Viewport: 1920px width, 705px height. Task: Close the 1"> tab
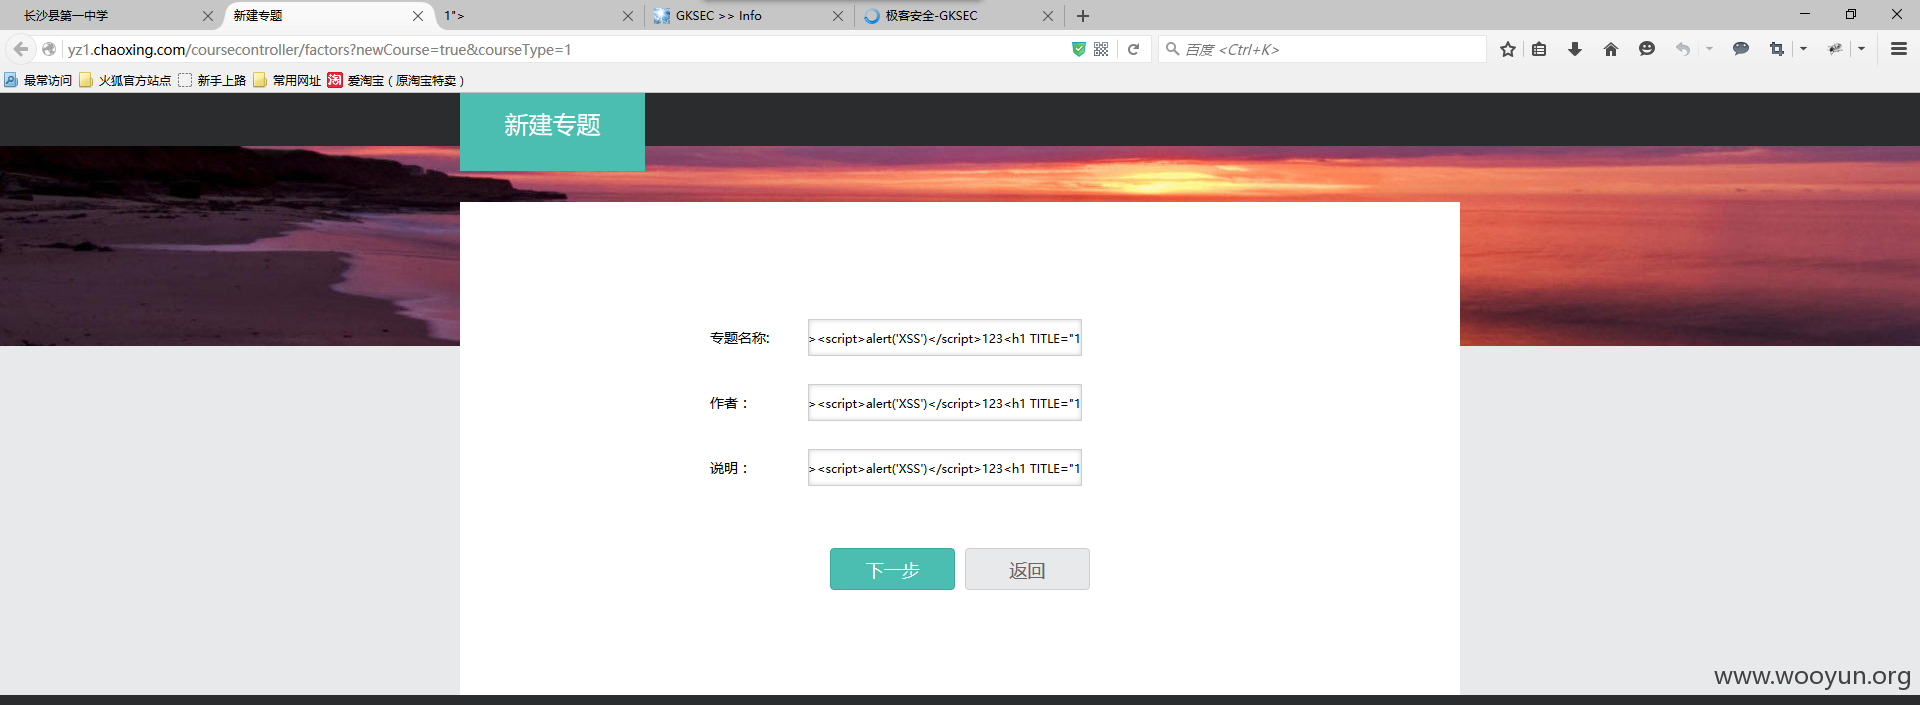pyautogui.click(x=628, y=16)
